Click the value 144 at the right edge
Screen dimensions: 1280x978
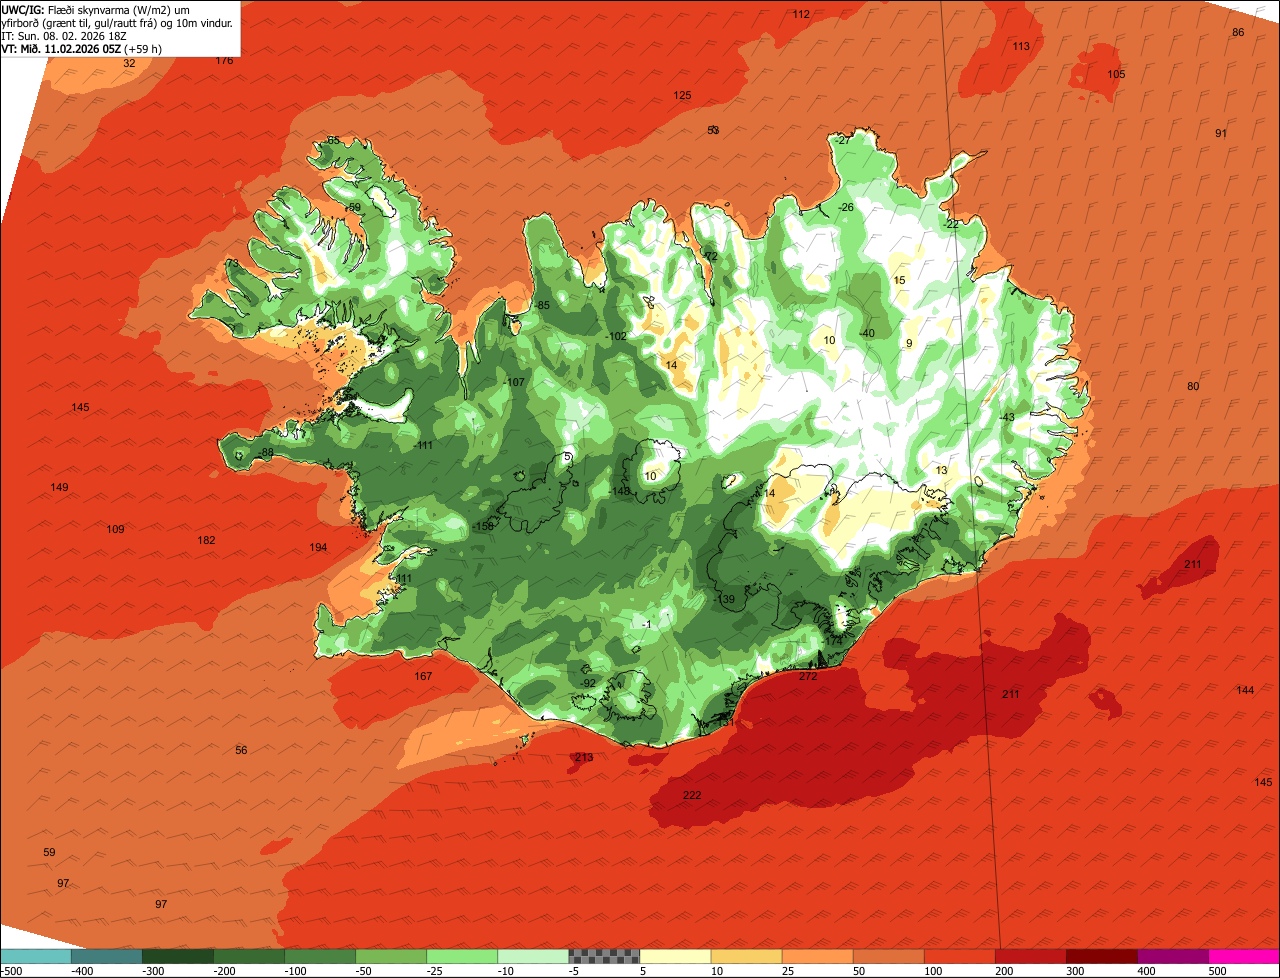[x=1245, y=691]
